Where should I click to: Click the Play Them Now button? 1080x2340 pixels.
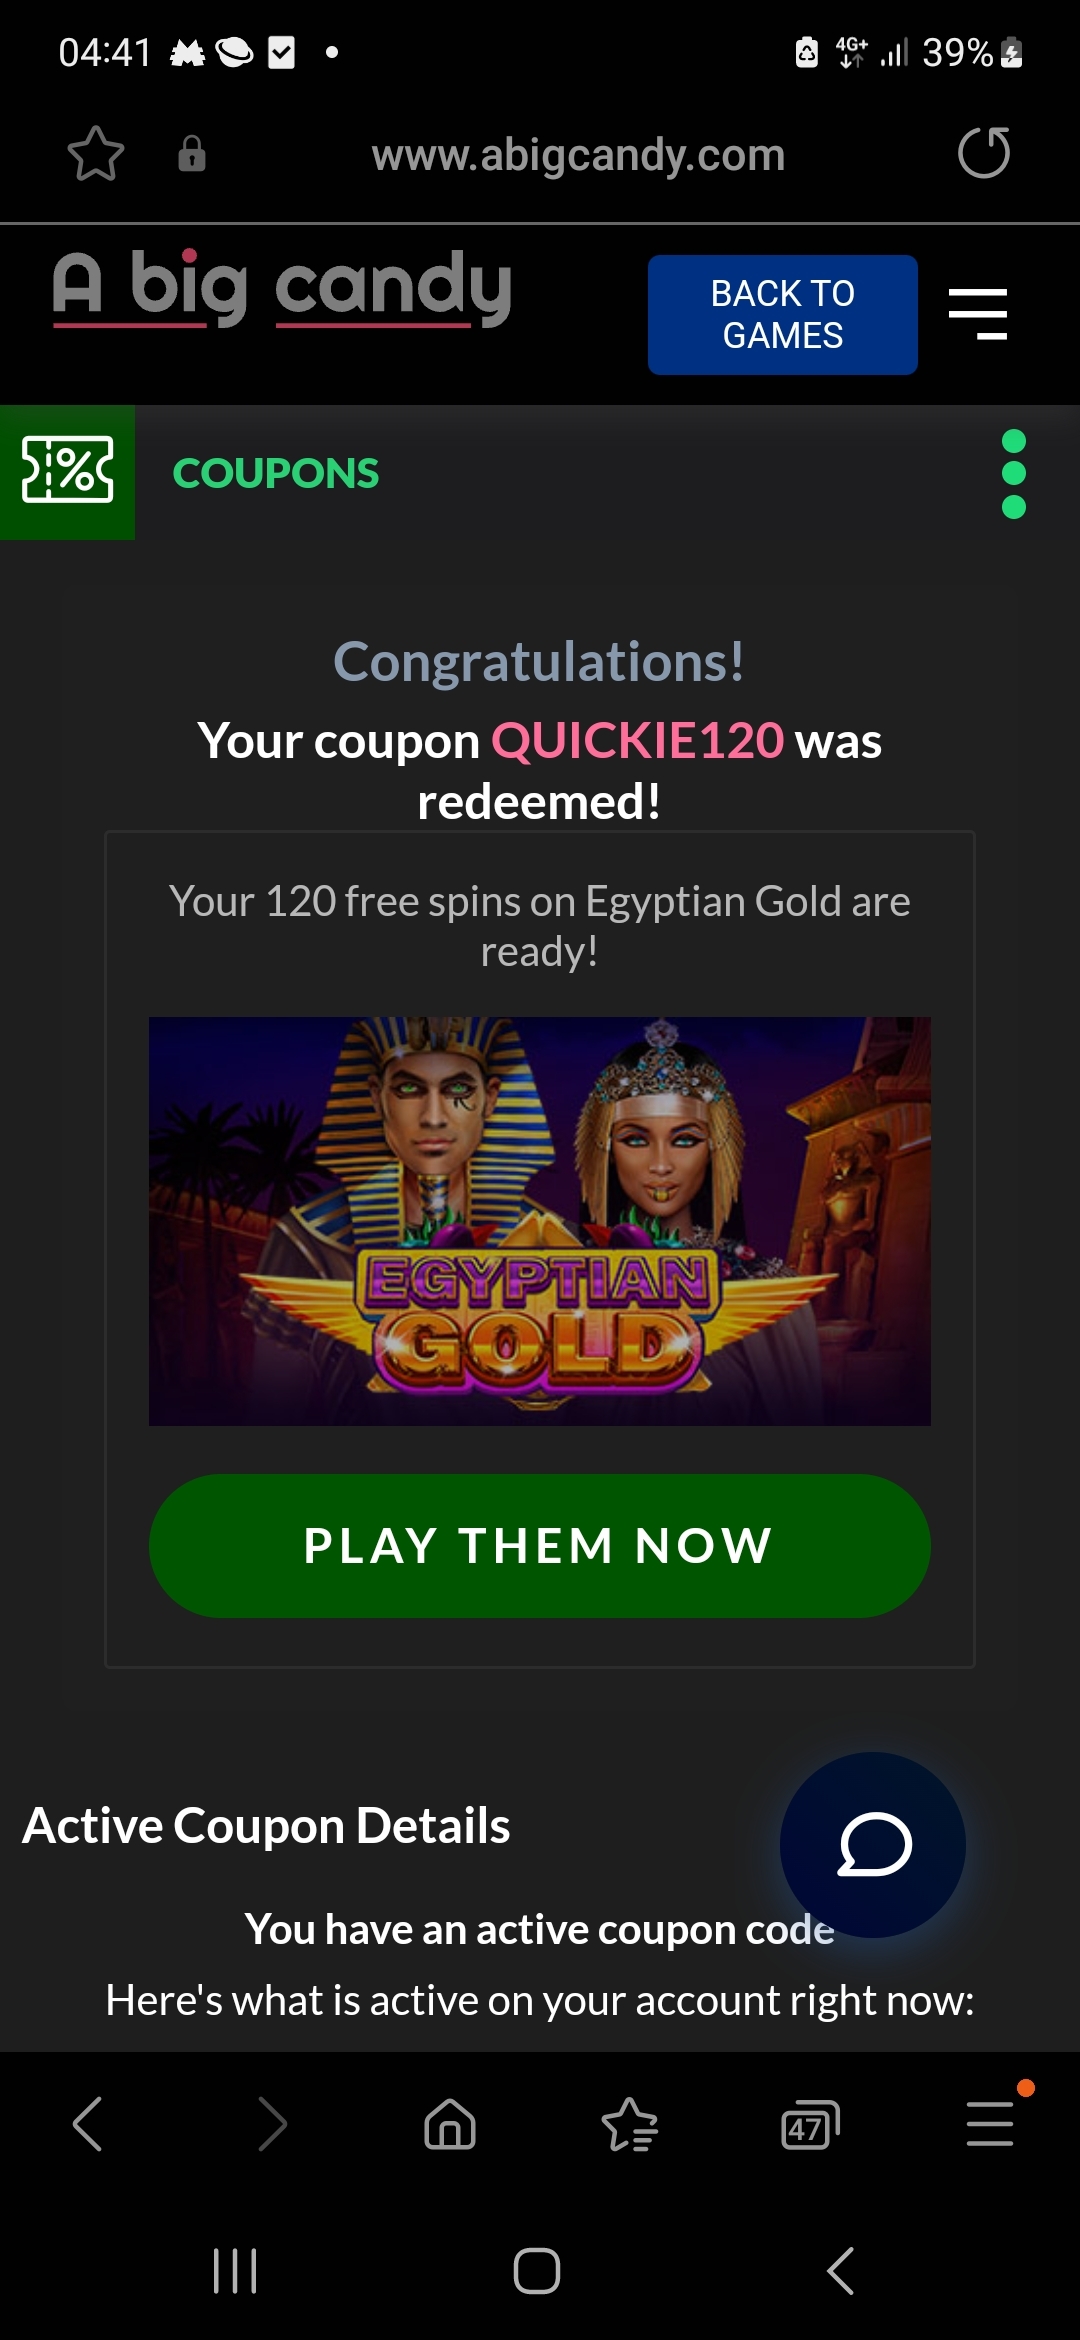540,1546
